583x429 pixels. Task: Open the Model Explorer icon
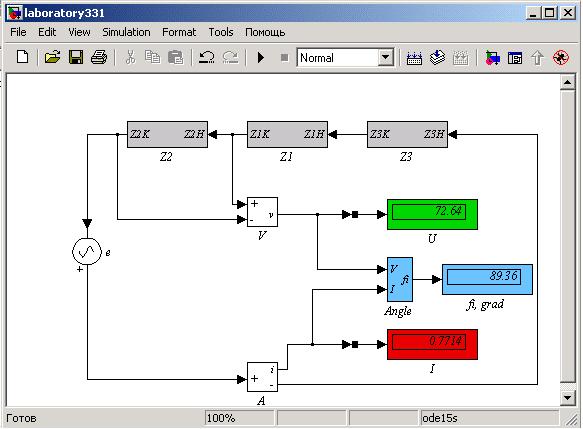(x=515, y=58)
